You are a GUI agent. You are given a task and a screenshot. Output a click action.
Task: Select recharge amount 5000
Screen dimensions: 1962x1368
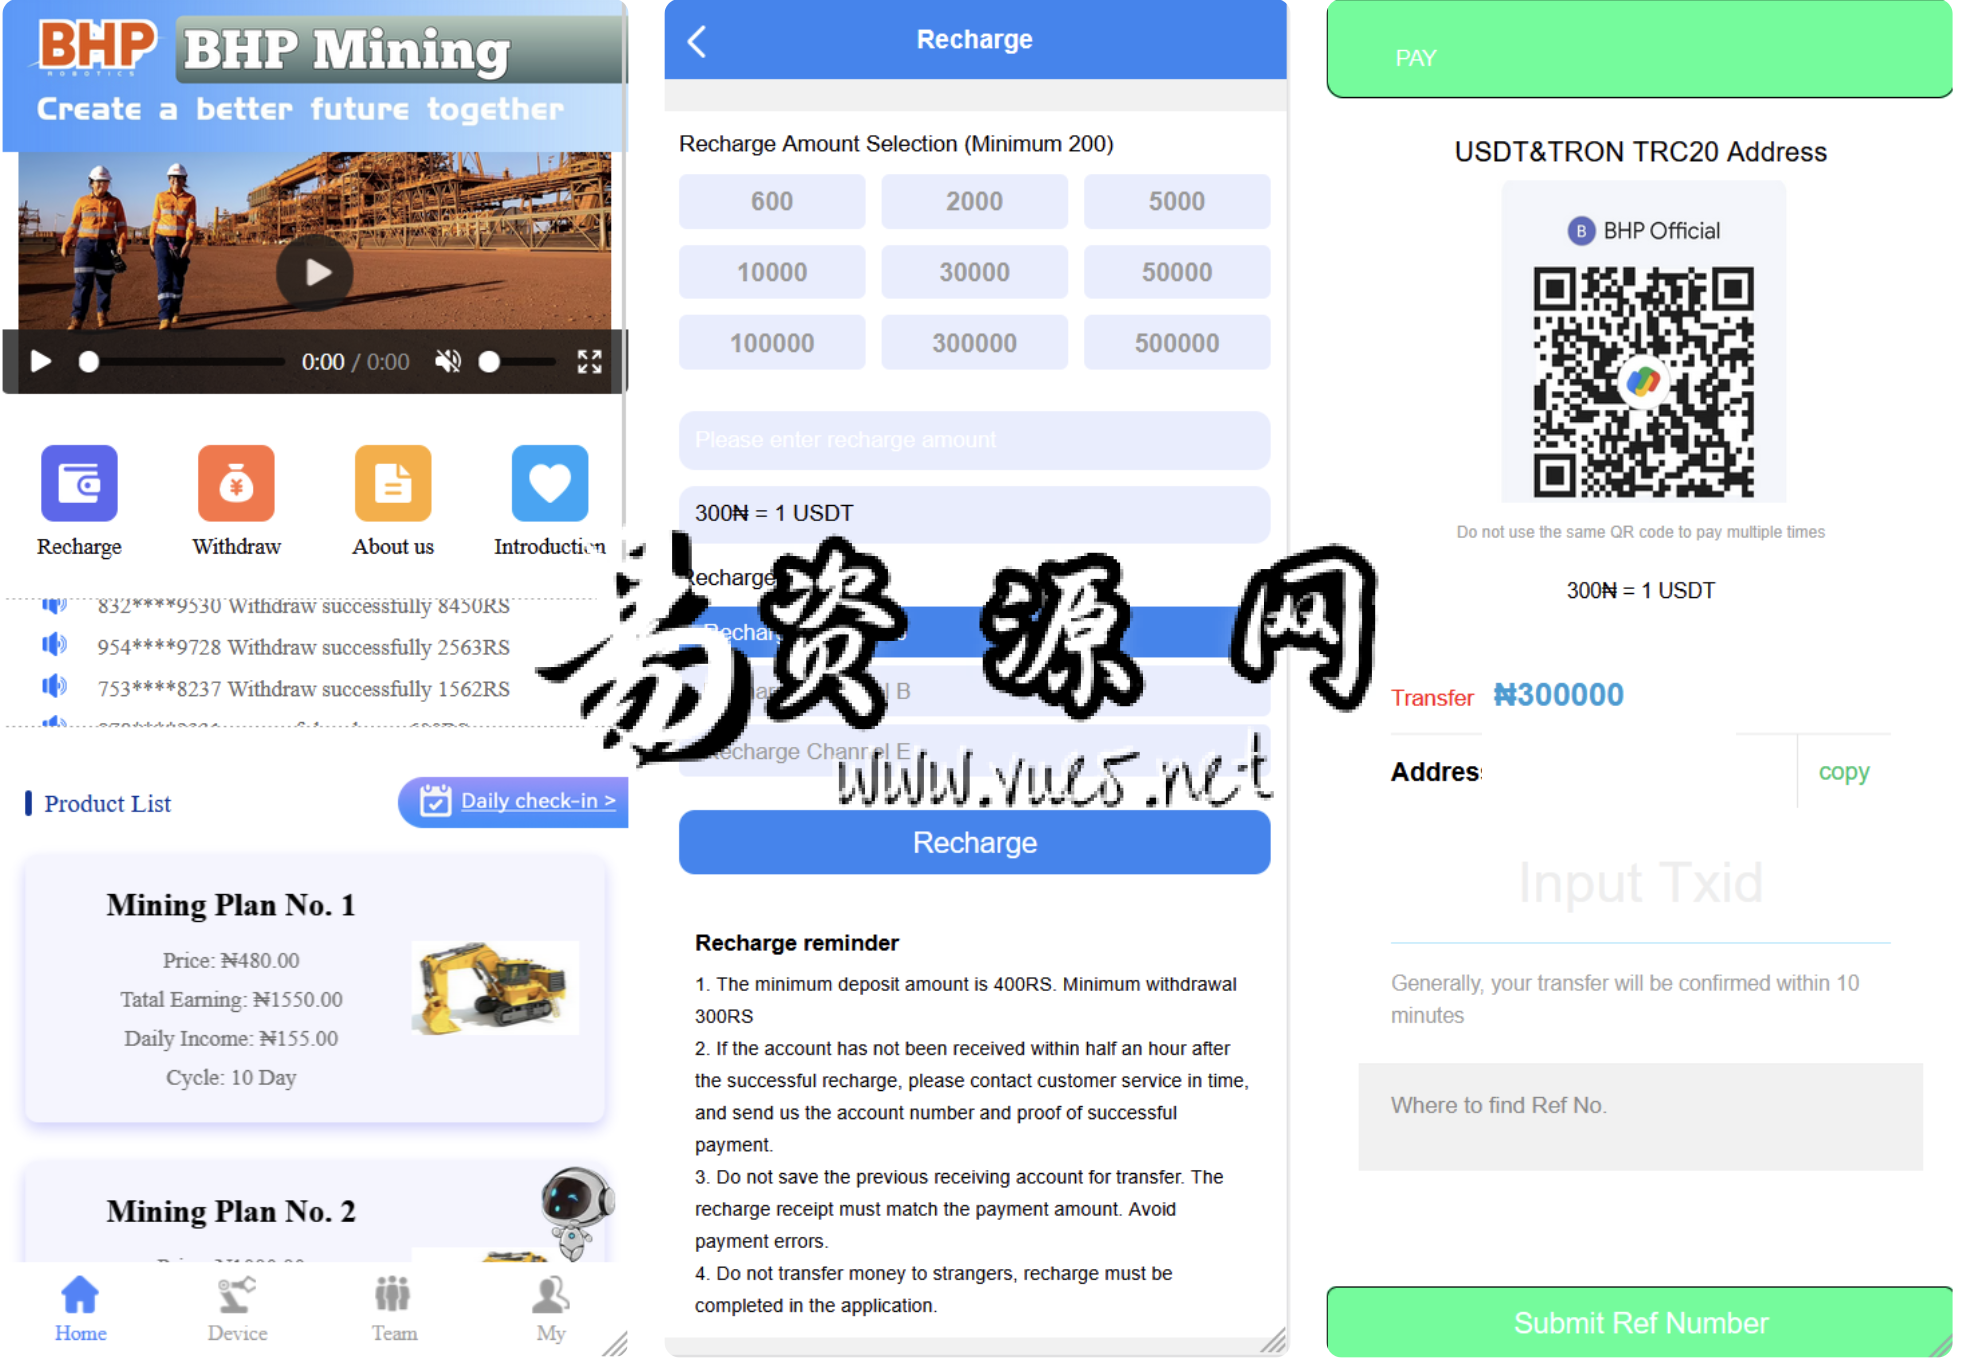[1177, 201]
